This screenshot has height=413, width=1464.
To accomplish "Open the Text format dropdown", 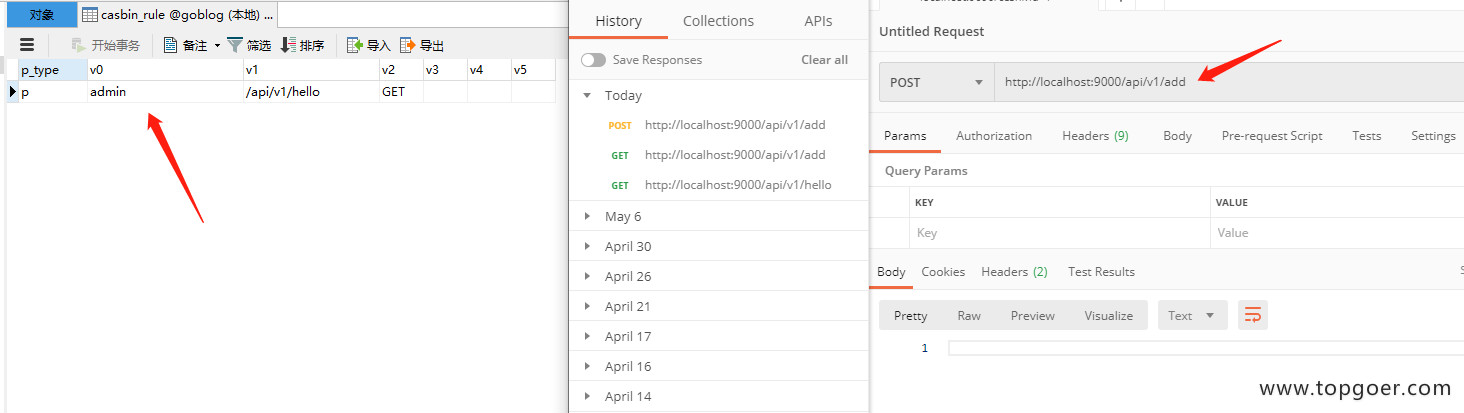I will (x=1192, y=315).
